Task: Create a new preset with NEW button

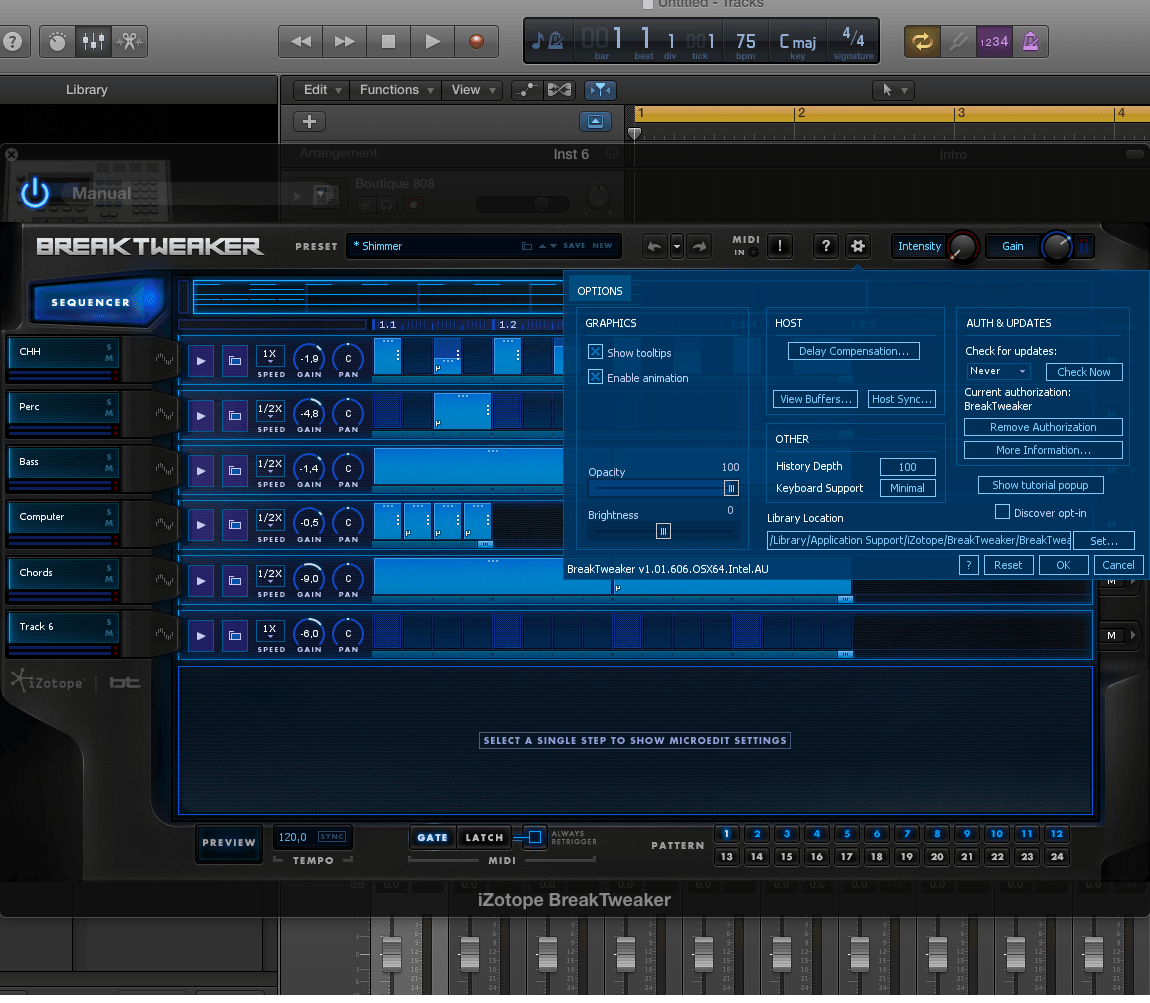Action: (602, 246)
